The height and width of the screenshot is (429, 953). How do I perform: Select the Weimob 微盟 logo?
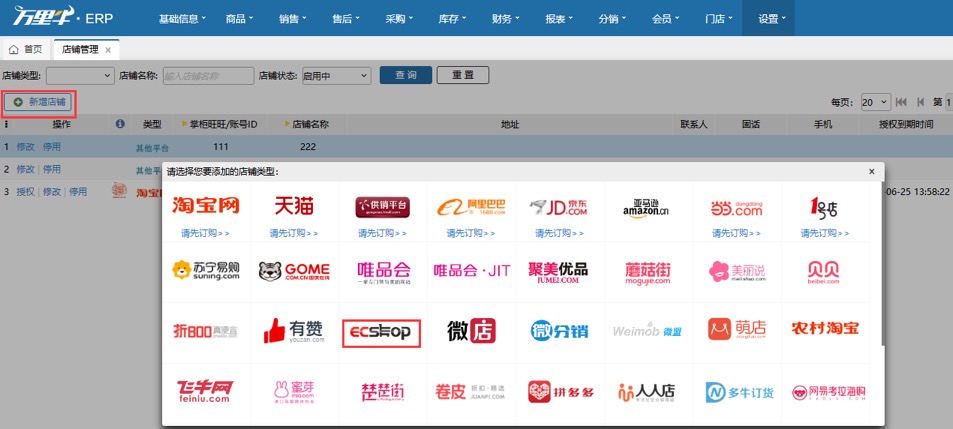pos(647,331)
